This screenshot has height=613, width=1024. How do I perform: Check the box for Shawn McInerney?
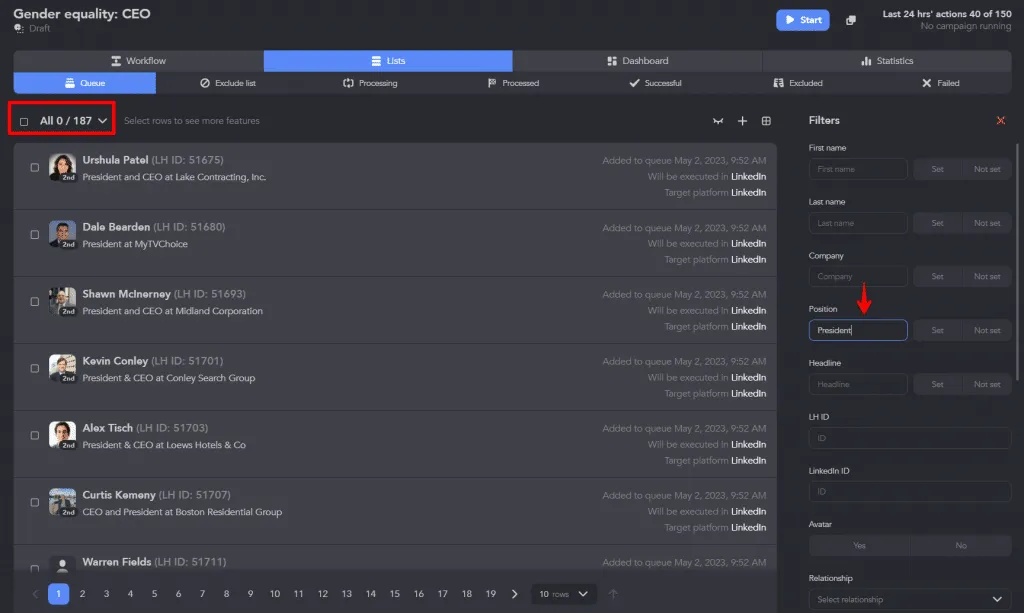coord(35,302)
